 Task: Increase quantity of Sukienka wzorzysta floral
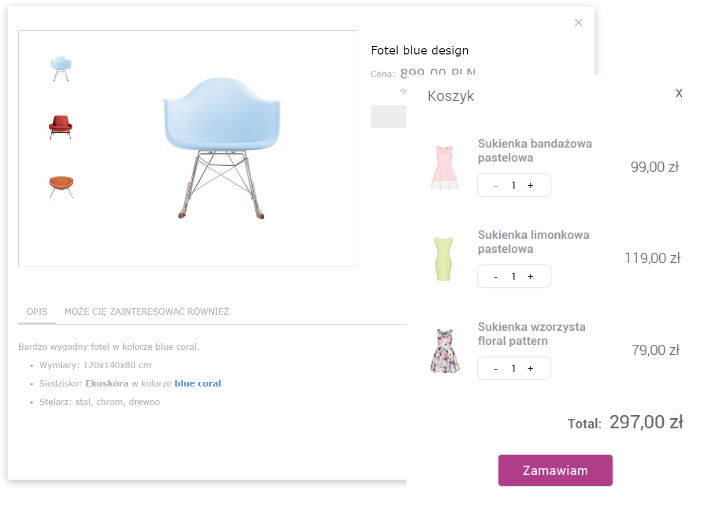531,368
